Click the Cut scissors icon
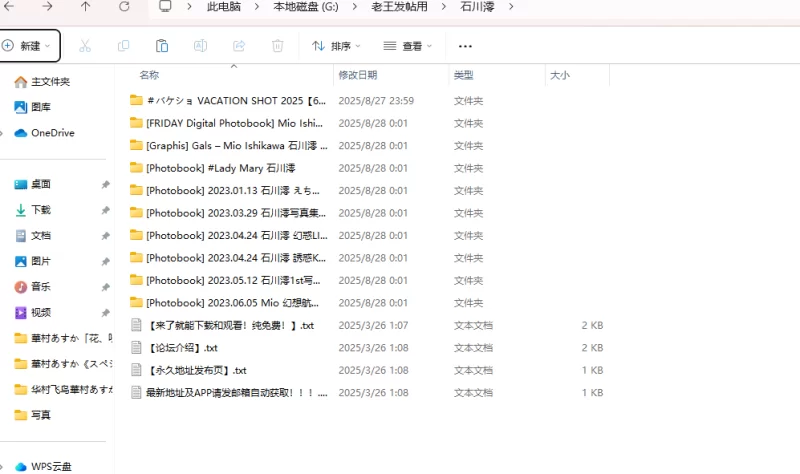800x474 pixels. [x=85, y=46]
